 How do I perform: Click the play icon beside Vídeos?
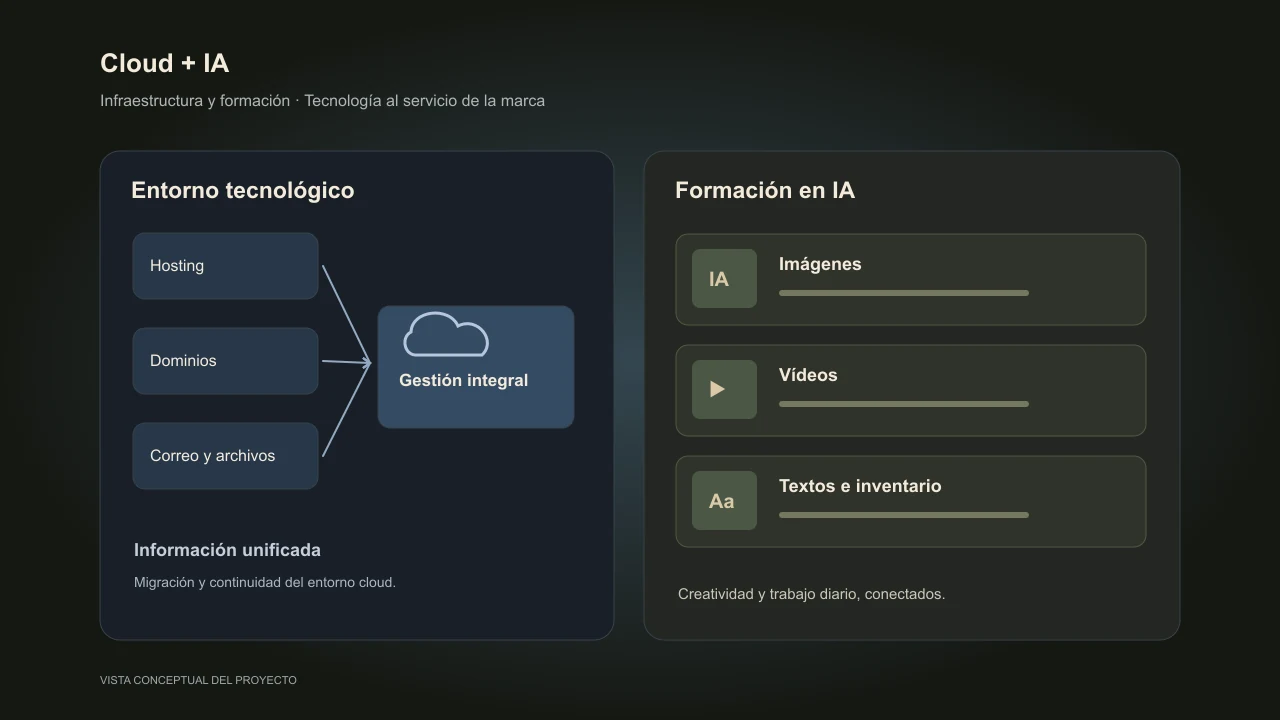[x=724, y=390]
